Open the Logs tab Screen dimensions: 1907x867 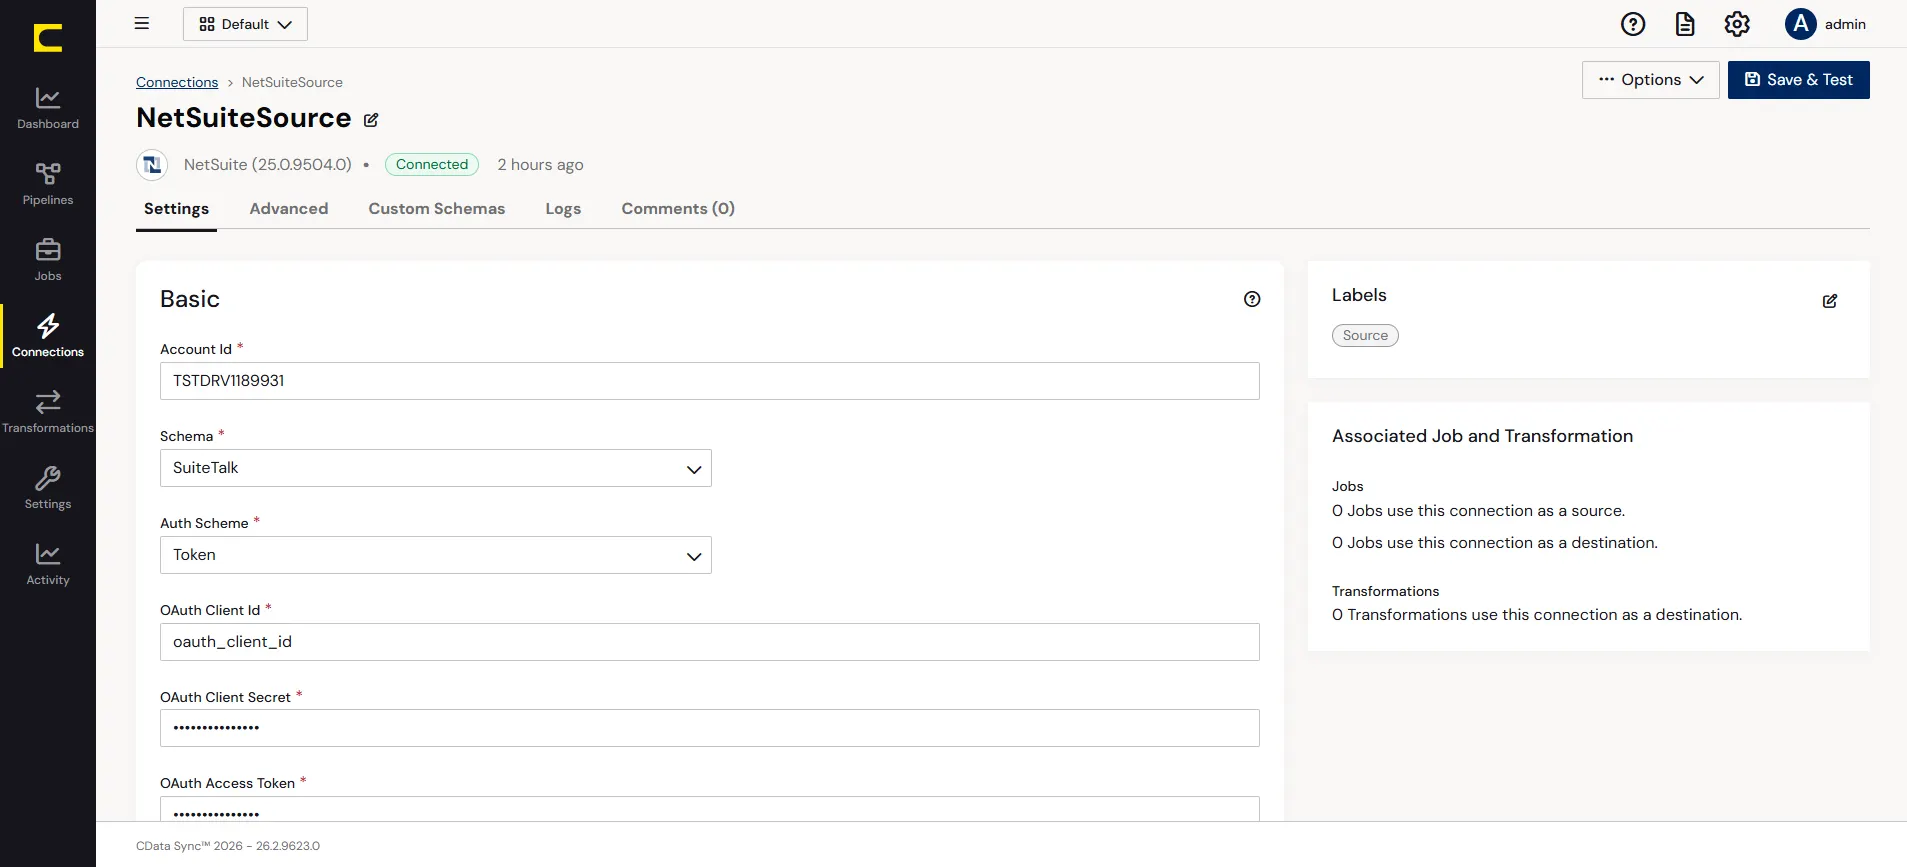563,209
